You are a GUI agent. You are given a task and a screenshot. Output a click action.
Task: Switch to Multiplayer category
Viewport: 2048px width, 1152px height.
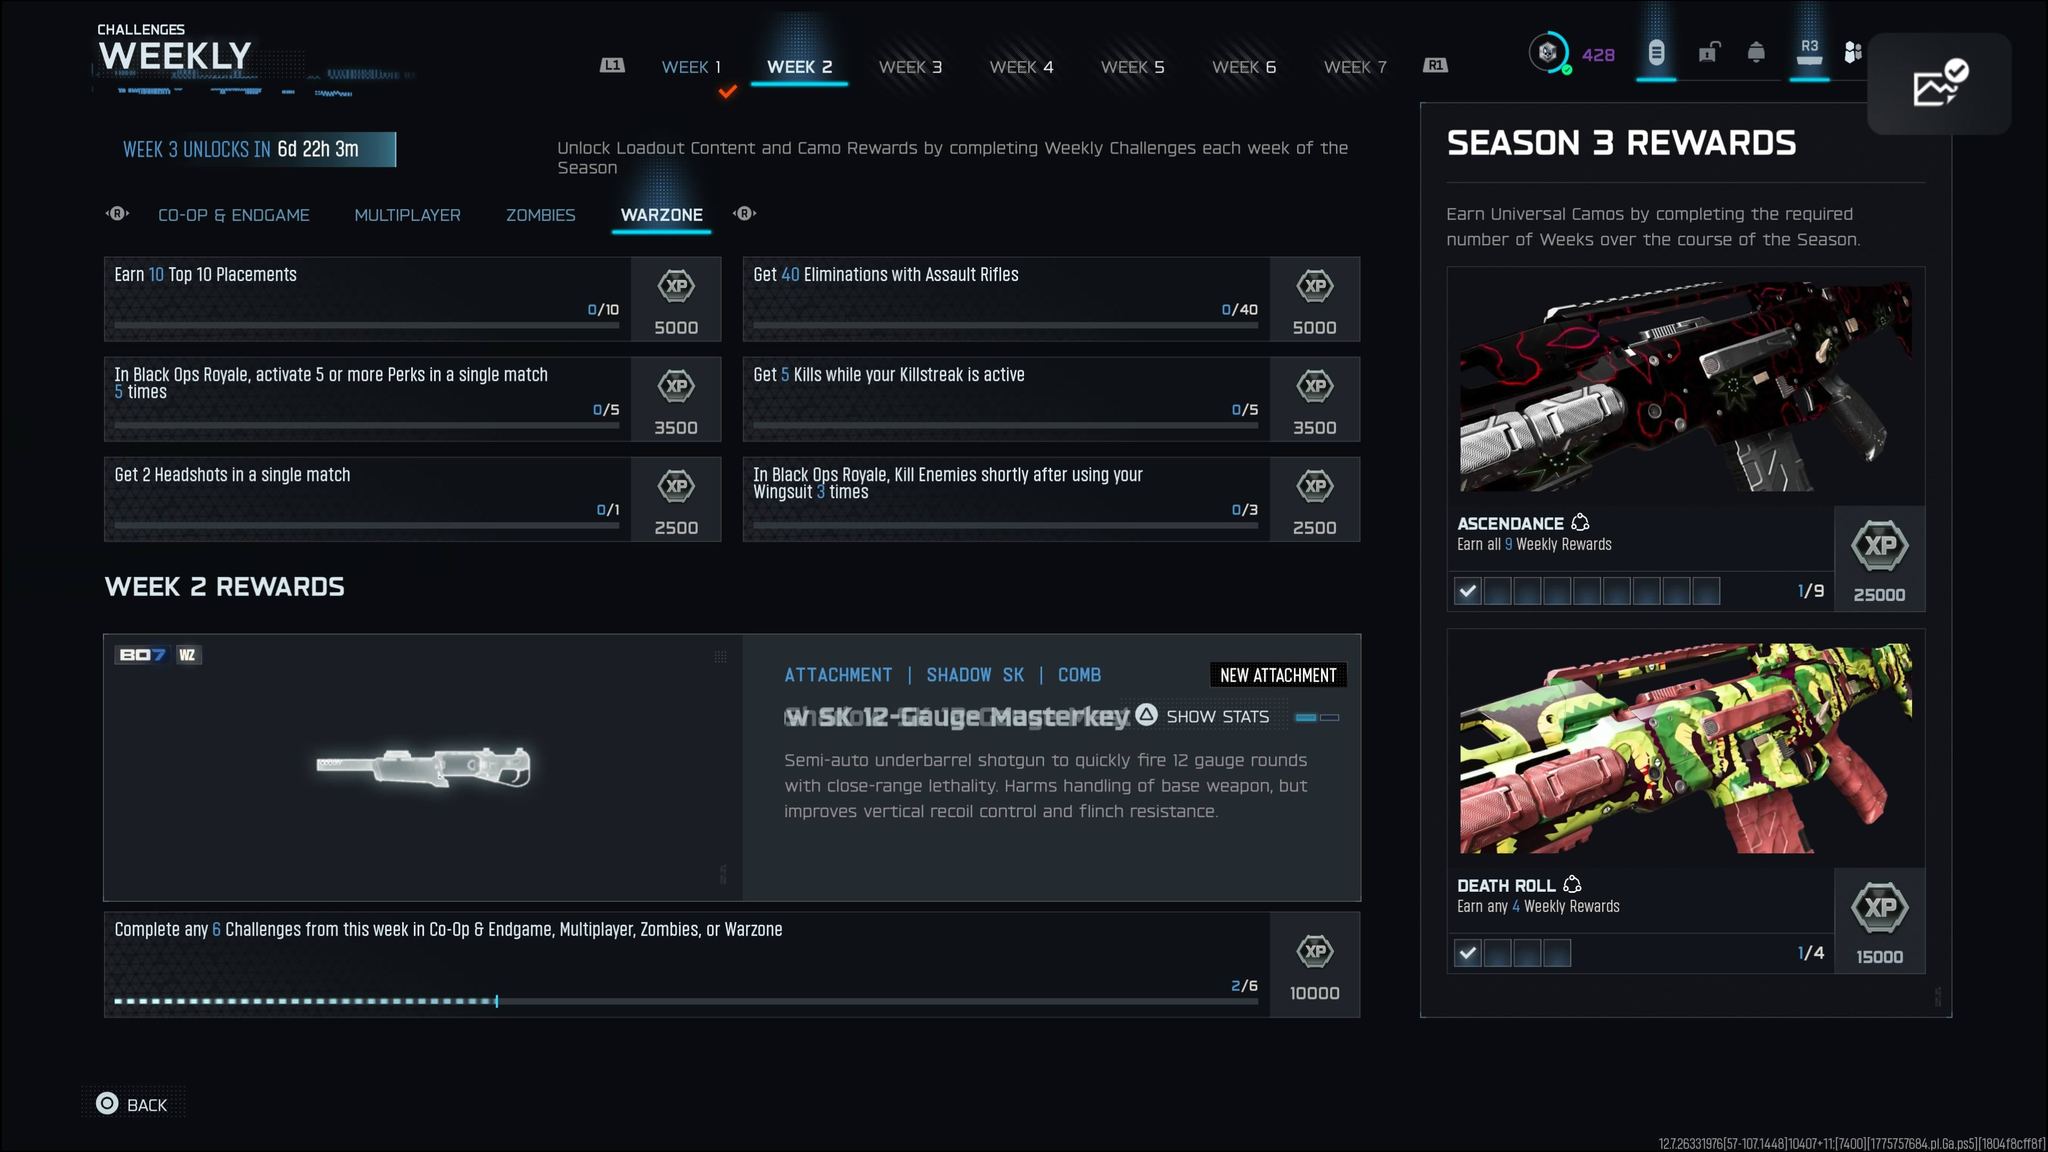[x=407, y=215]
